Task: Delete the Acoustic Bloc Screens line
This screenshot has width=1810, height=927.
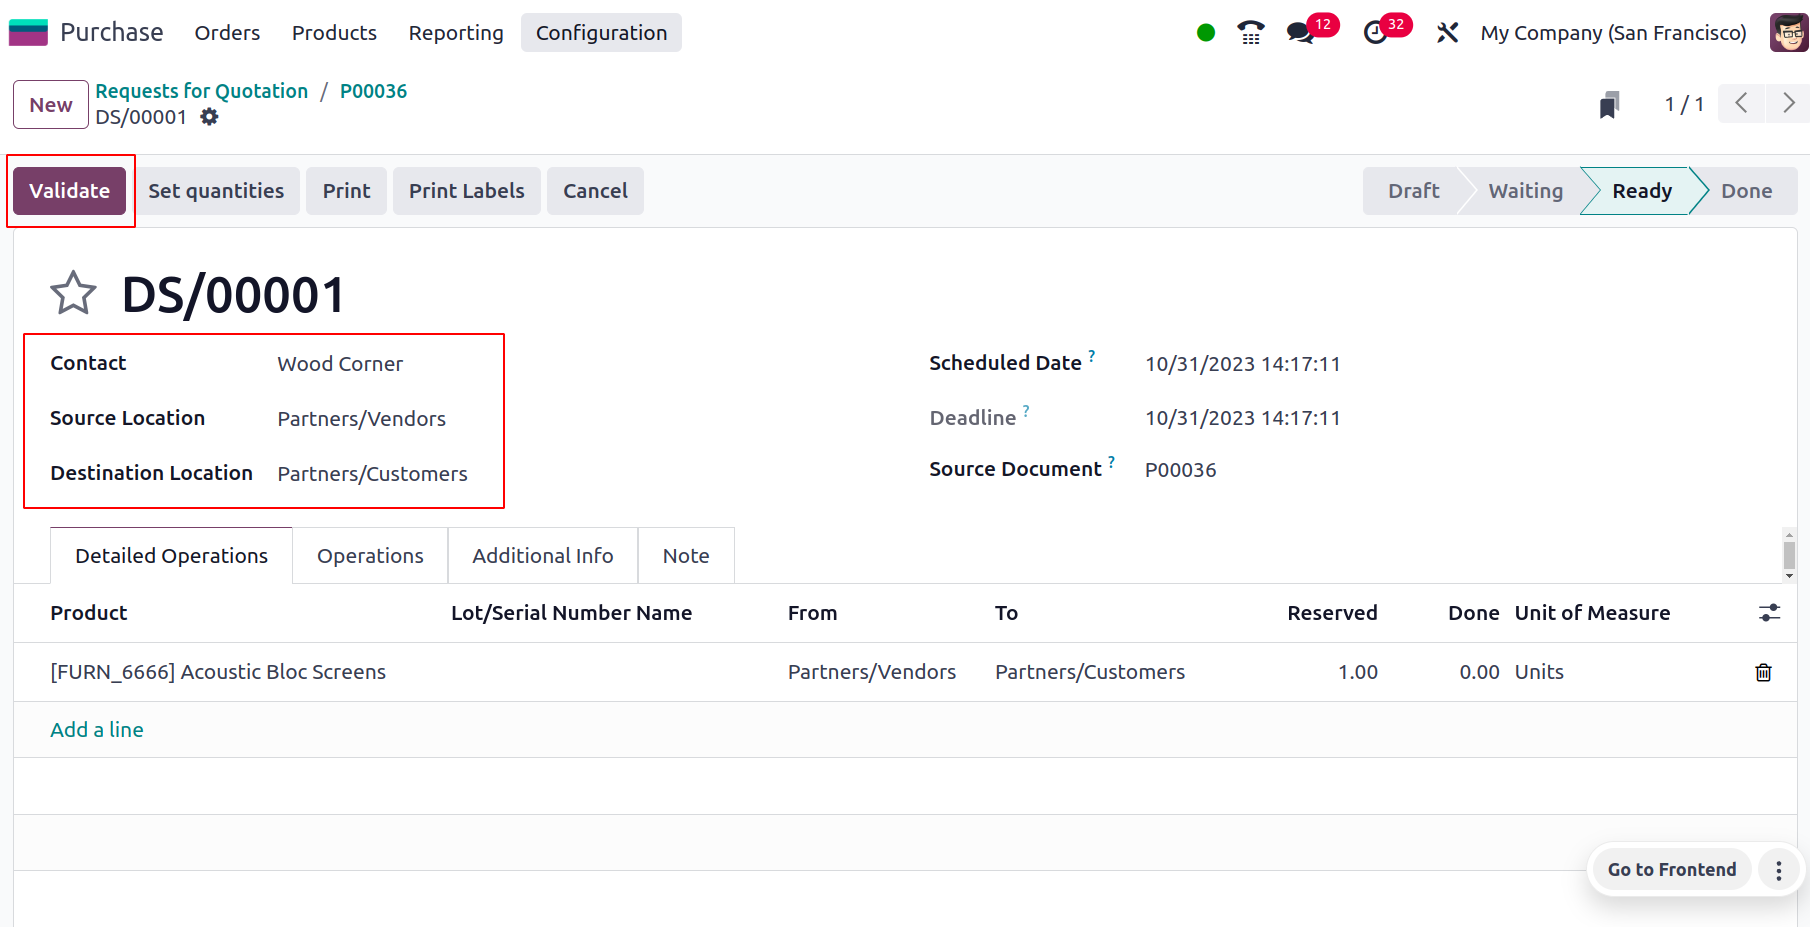Action: tap(1763, 673)
